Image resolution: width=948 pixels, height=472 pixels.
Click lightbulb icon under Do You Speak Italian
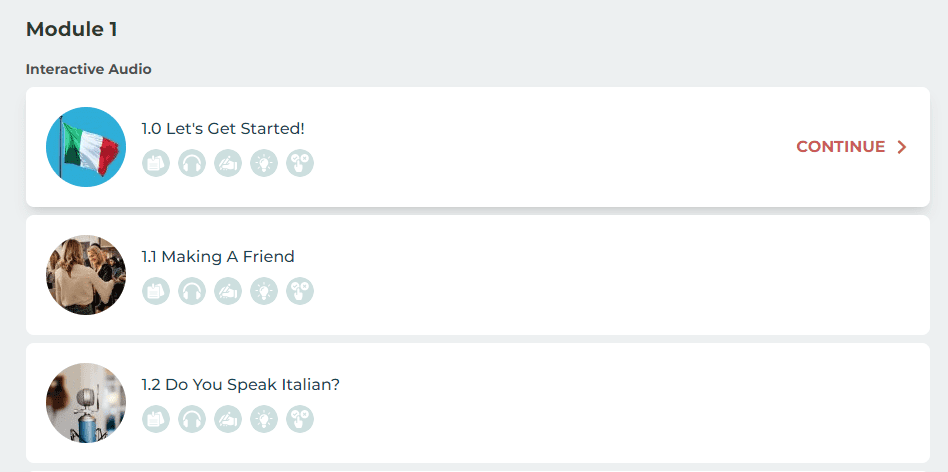[x=264, y=419]
